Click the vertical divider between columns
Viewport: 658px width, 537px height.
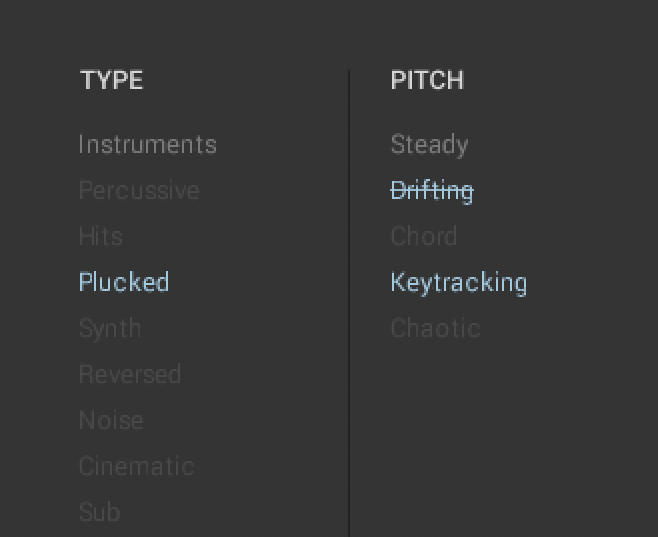[x=349, y=300]
